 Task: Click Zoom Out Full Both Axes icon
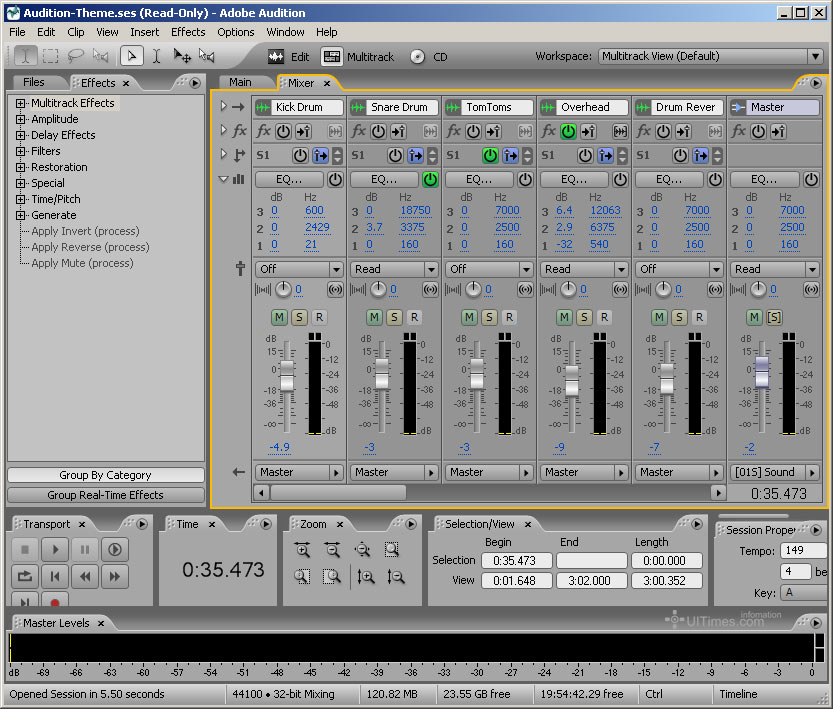pyautogui.click(x=362, y=550)
